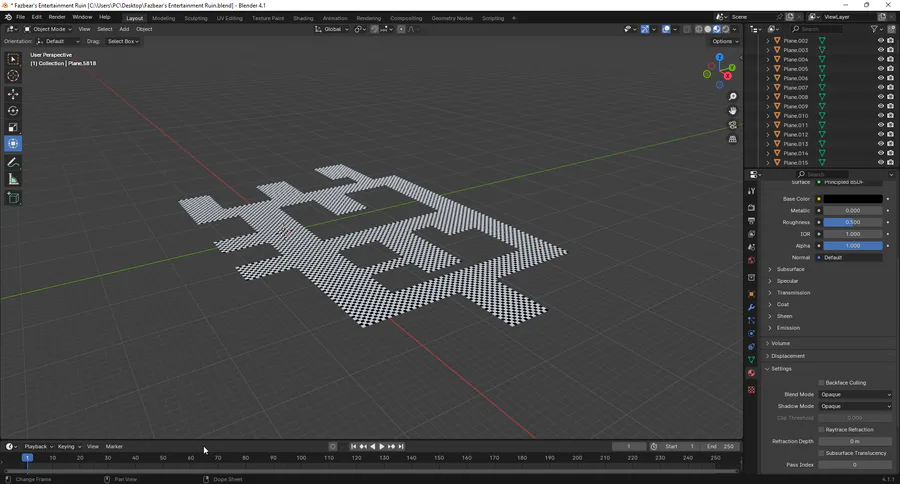Image resolution: width=900 pixels, height=484 pixels.
Task: Open the Material properties tab icon
Action: pos(751,373)
